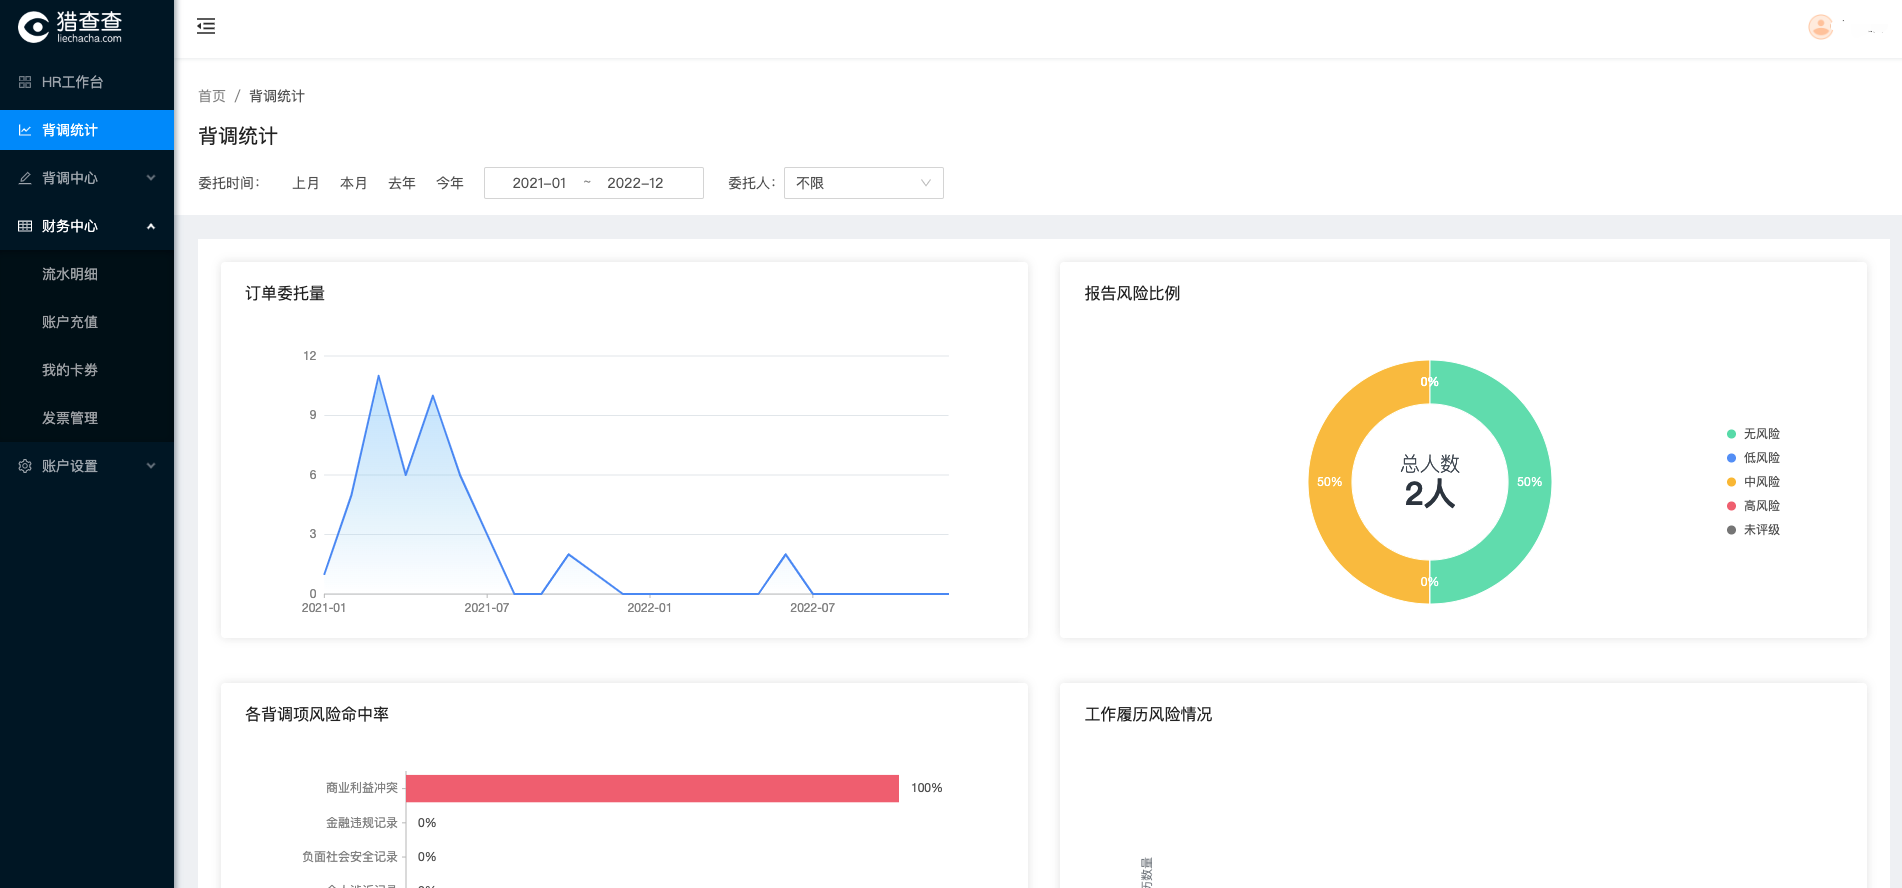Click the red 商业利益冲突 bar
This screenshot has height=888, width=1902.
pos(652,788)
